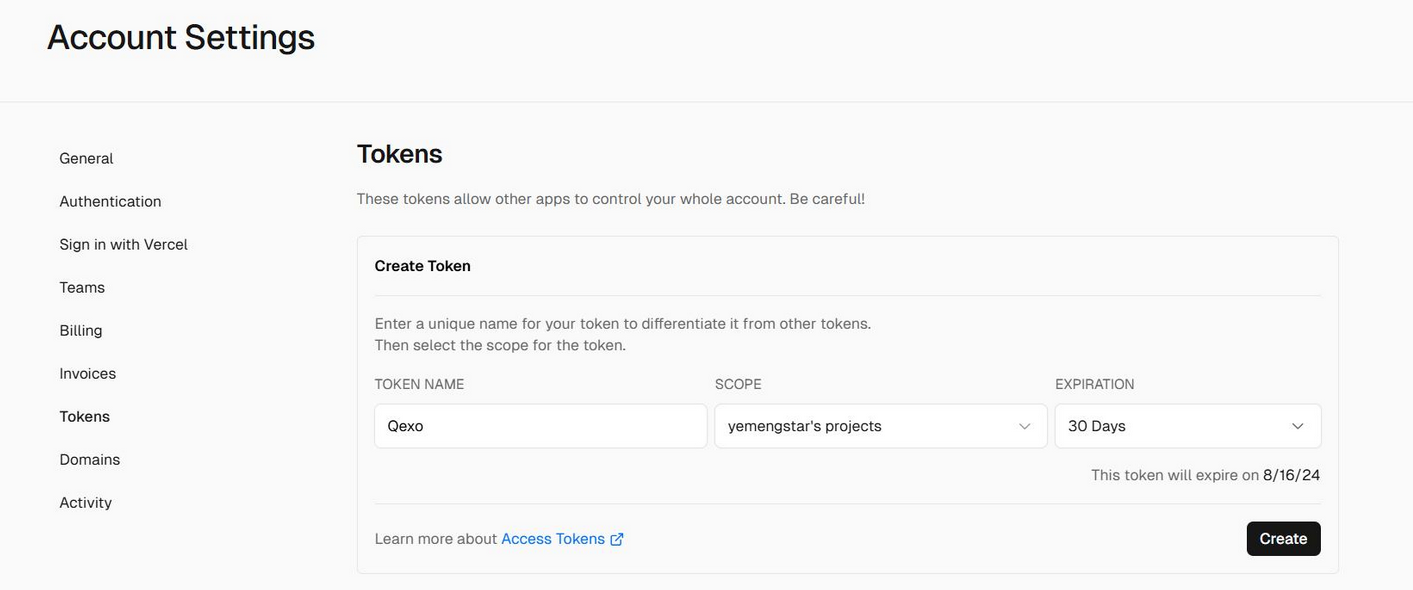Image resolution: width=1413 pixels, height=590 pixels.
Task: Go to Domains settings
Action: click(x=90, y=459)
